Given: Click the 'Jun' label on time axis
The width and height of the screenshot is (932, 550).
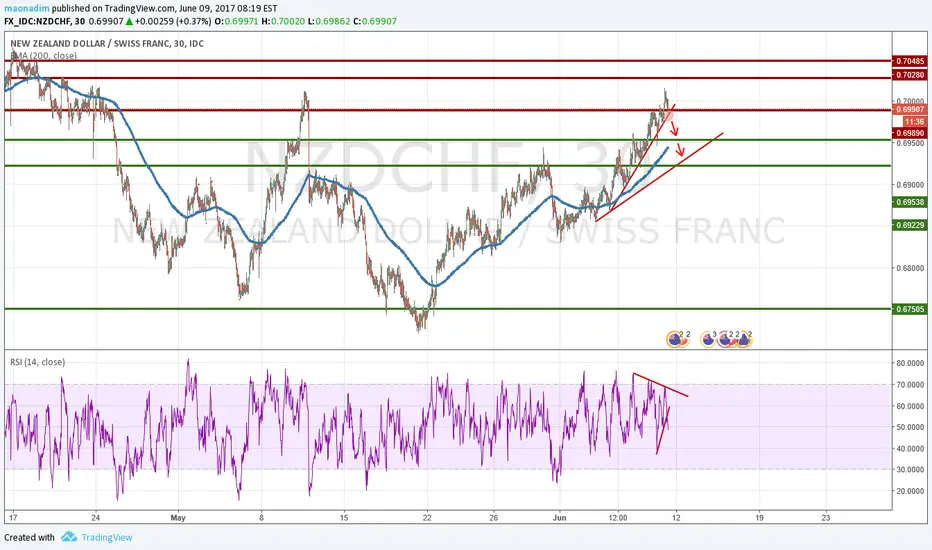Looking at the screenshot, I should (x=559, y=518).
